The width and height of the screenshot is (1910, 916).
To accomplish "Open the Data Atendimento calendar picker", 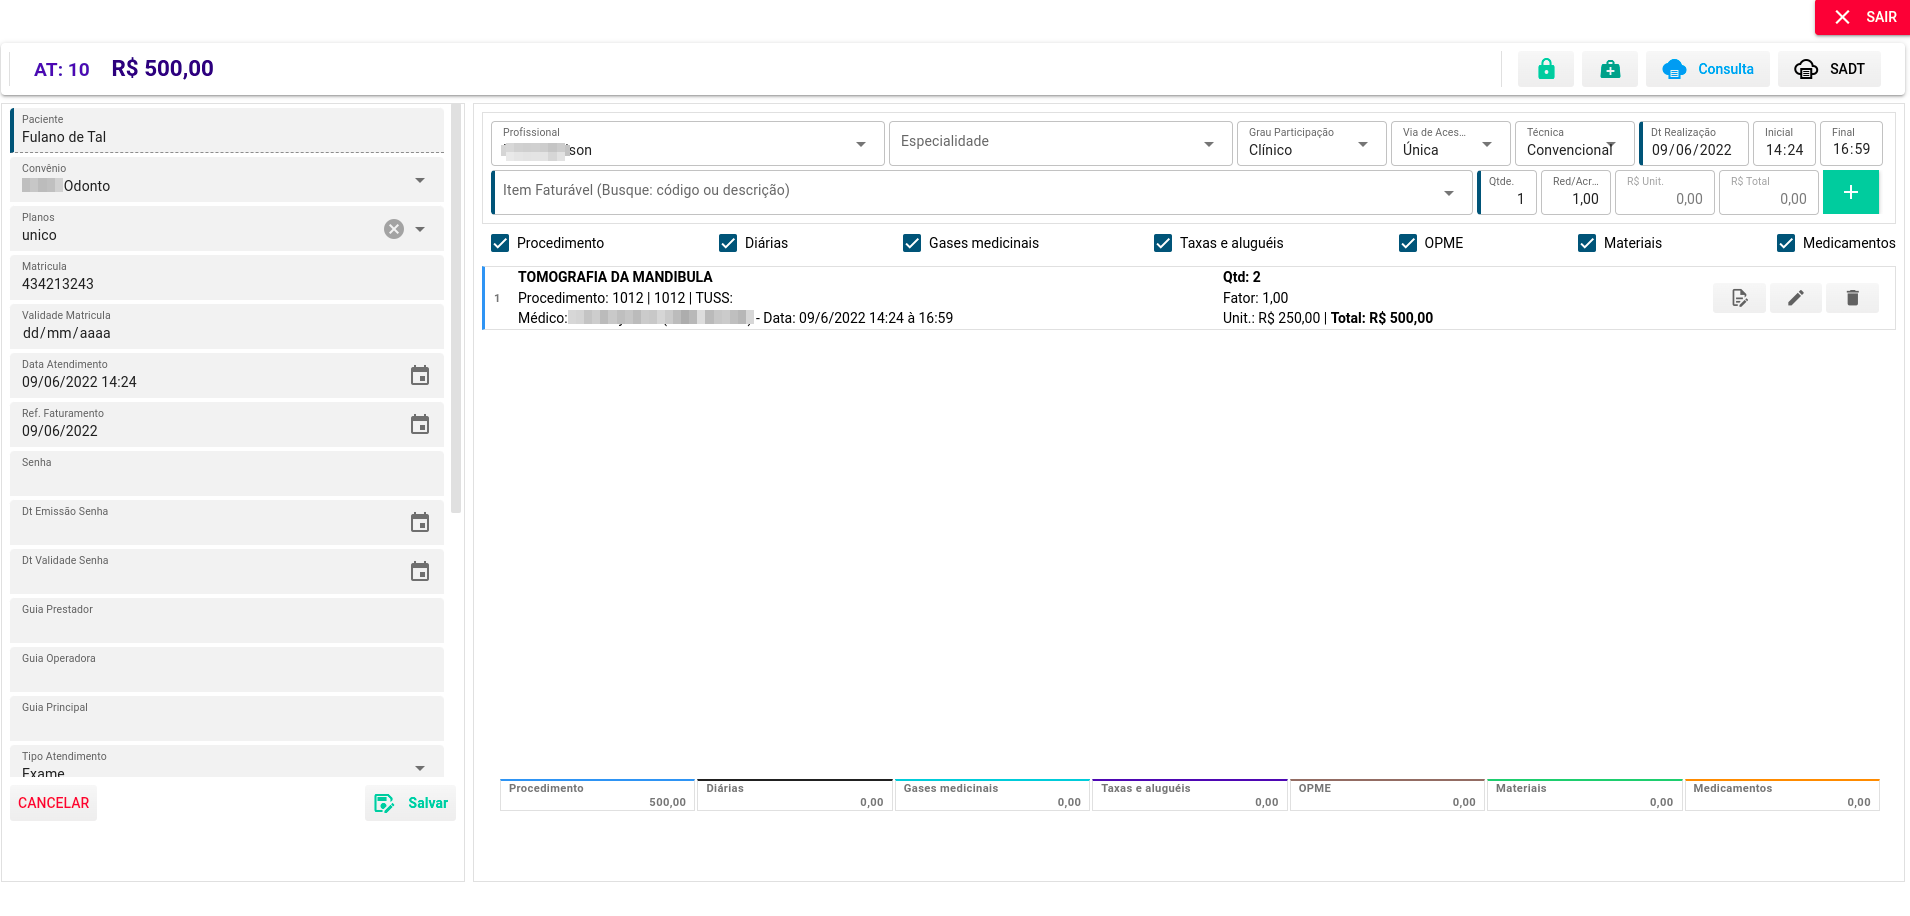I will [420, 376].
